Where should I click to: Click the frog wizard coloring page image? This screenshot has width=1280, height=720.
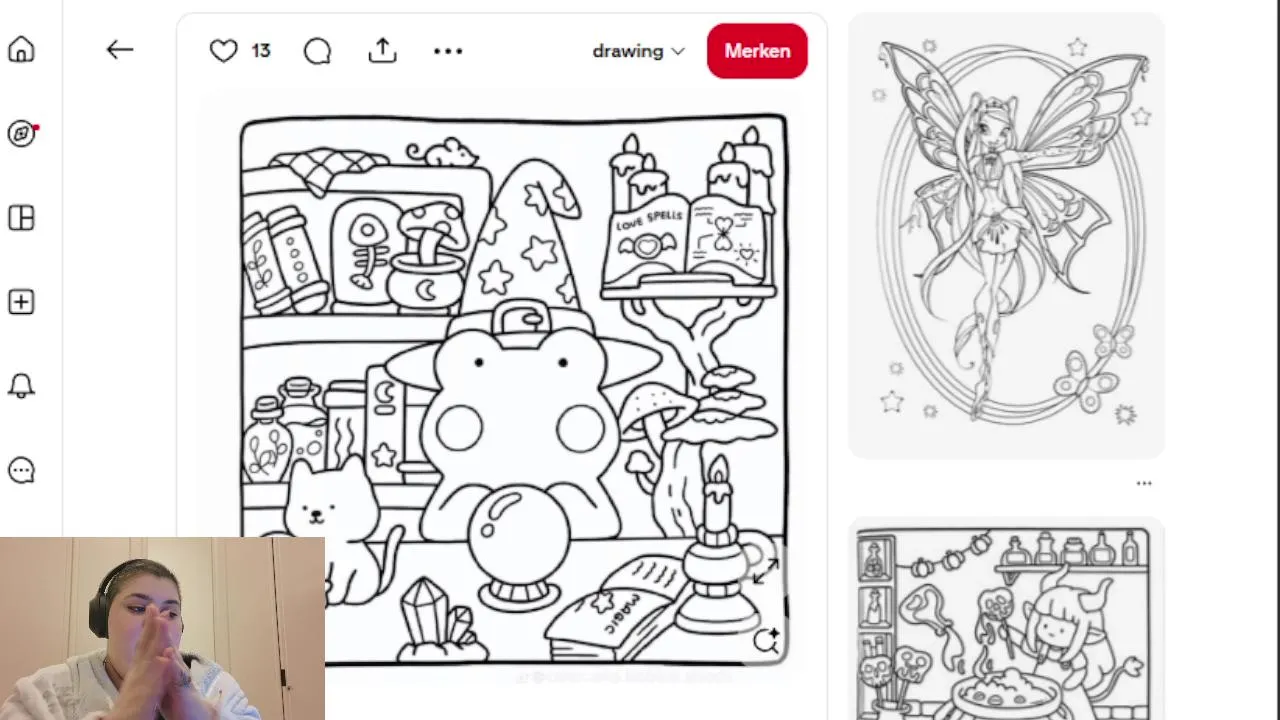(514, 390)
